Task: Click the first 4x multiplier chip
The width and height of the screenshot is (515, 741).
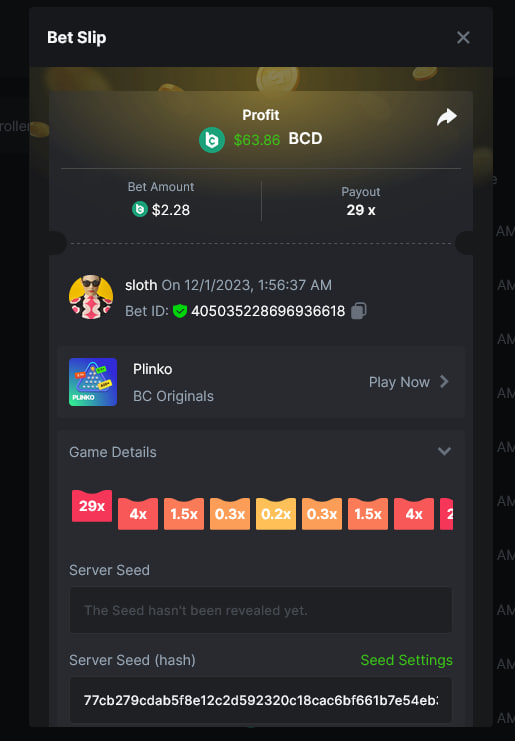Action: pos(138,514)
